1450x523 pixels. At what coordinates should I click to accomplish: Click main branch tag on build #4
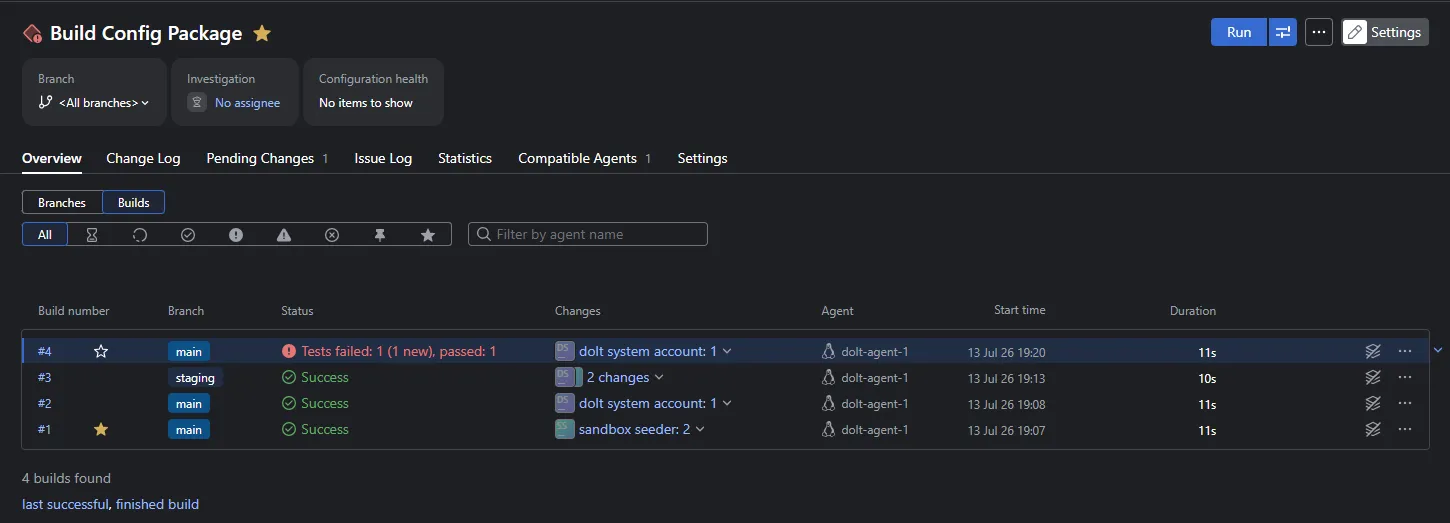pos(189,352)
